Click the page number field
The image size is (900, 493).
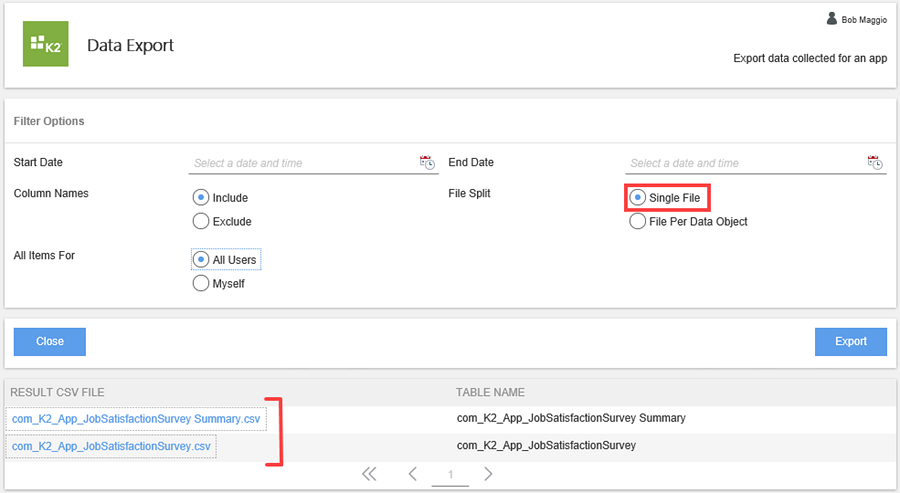(x=450, y=475)
